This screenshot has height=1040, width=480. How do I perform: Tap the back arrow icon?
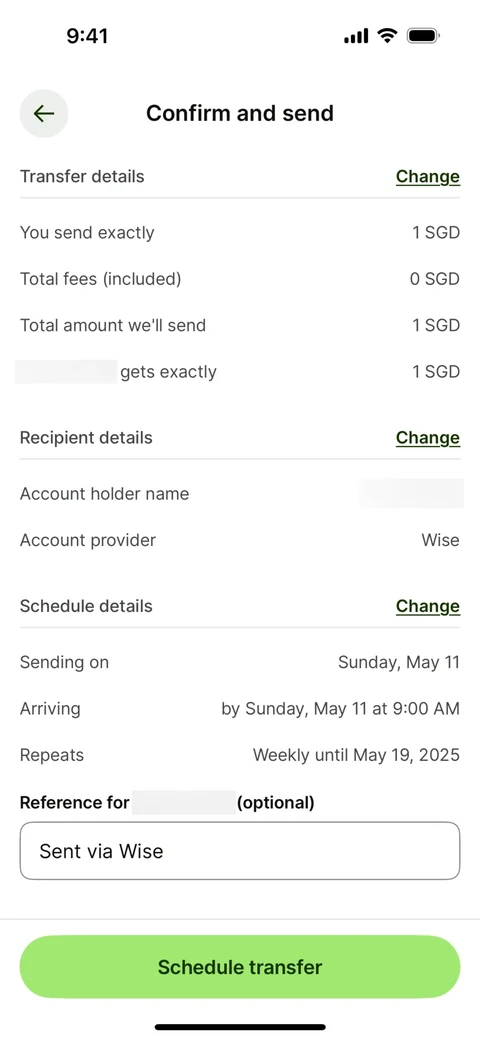44,113
